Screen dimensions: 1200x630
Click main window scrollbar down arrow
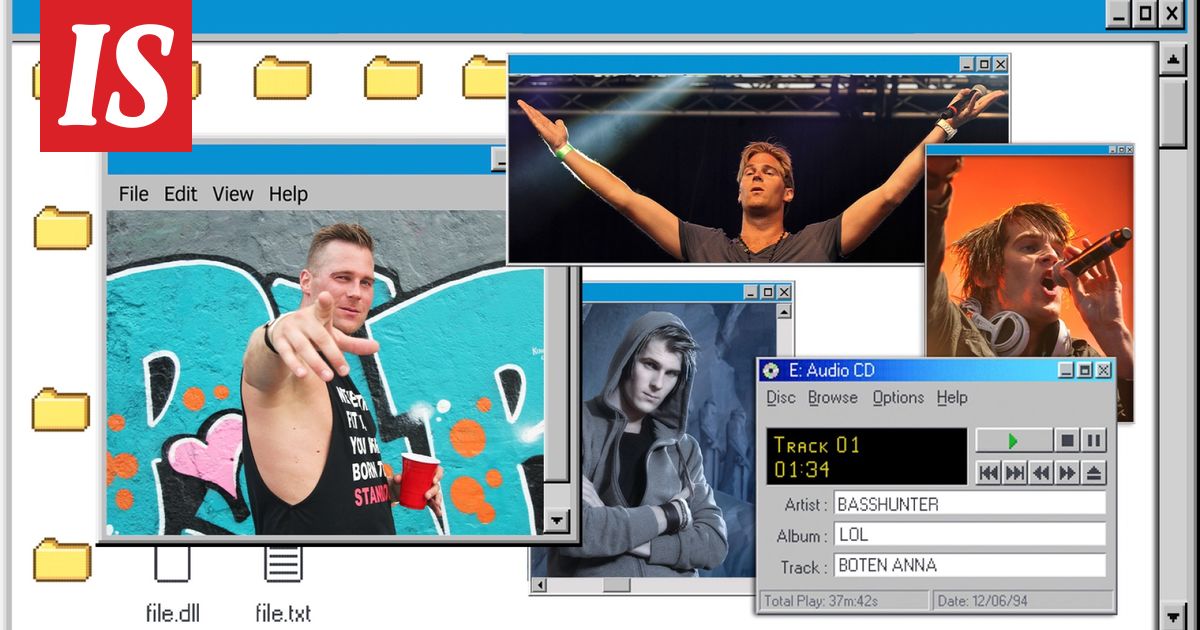1172,615
